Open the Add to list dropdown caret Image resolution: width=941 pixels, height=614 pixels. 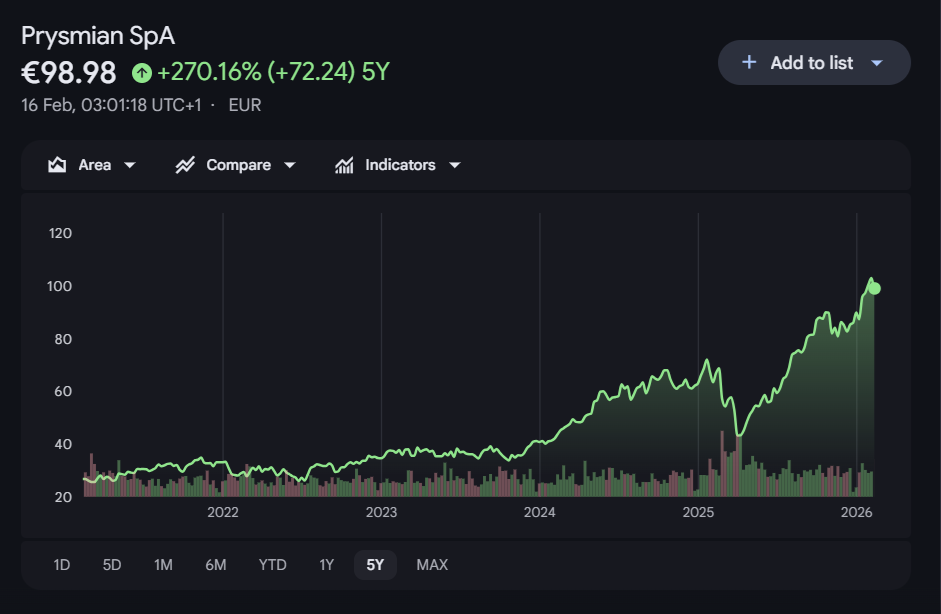(x=877, y=63)
